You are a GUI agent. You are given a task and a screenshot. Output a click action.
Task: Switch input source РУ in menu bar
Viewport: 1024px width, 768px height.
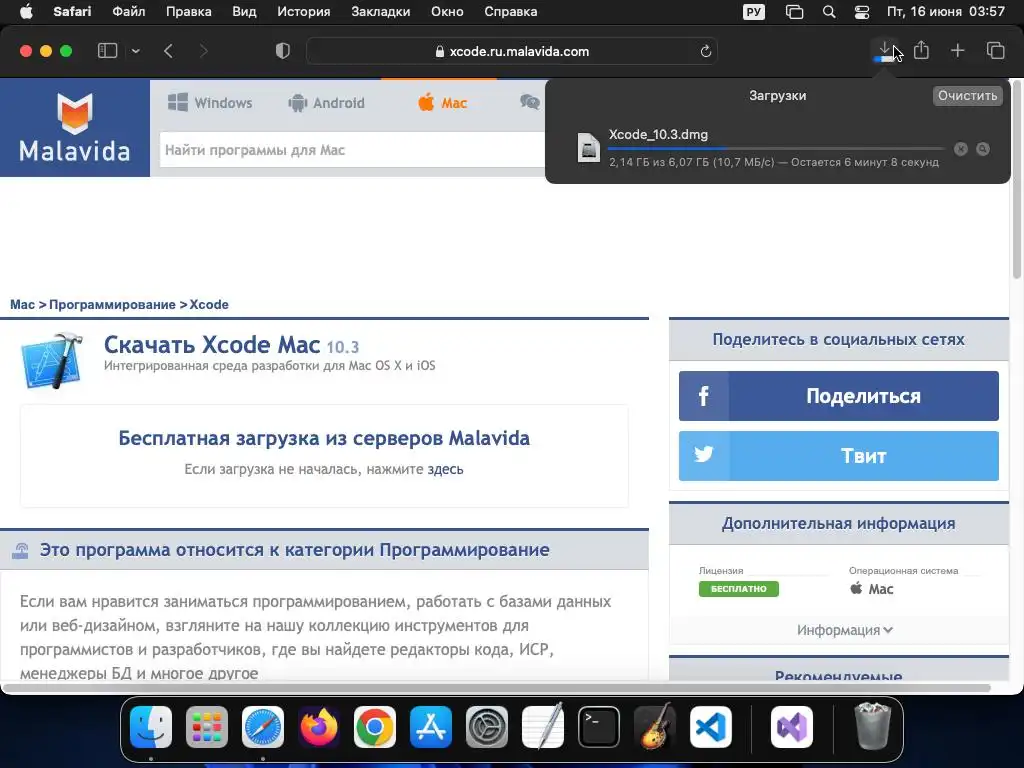tap(754, 12)
